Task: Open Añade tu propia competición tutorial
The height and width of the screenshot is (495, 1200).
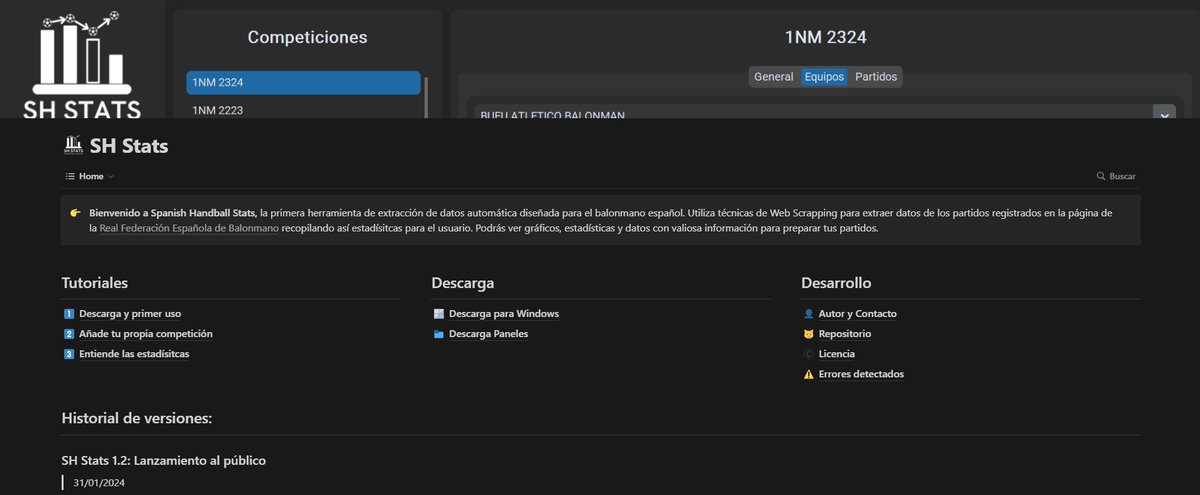Action: (x=146, y=334)
